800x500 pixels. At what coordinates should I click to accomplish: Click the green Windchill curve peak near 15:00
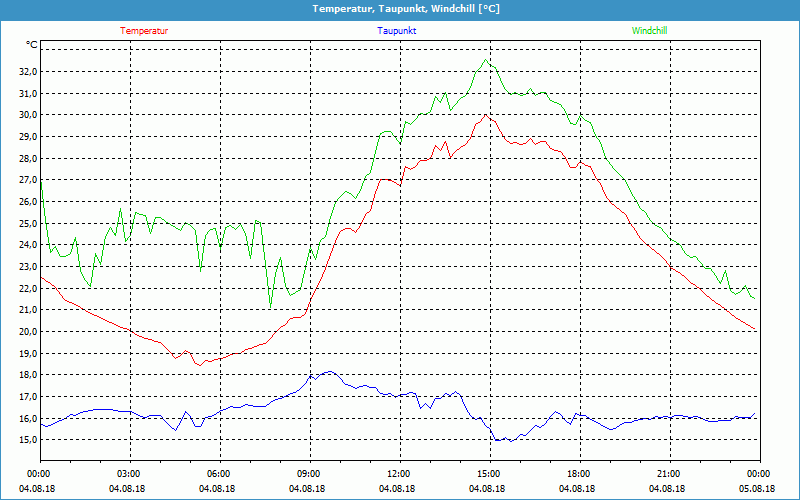coord(486,60)
